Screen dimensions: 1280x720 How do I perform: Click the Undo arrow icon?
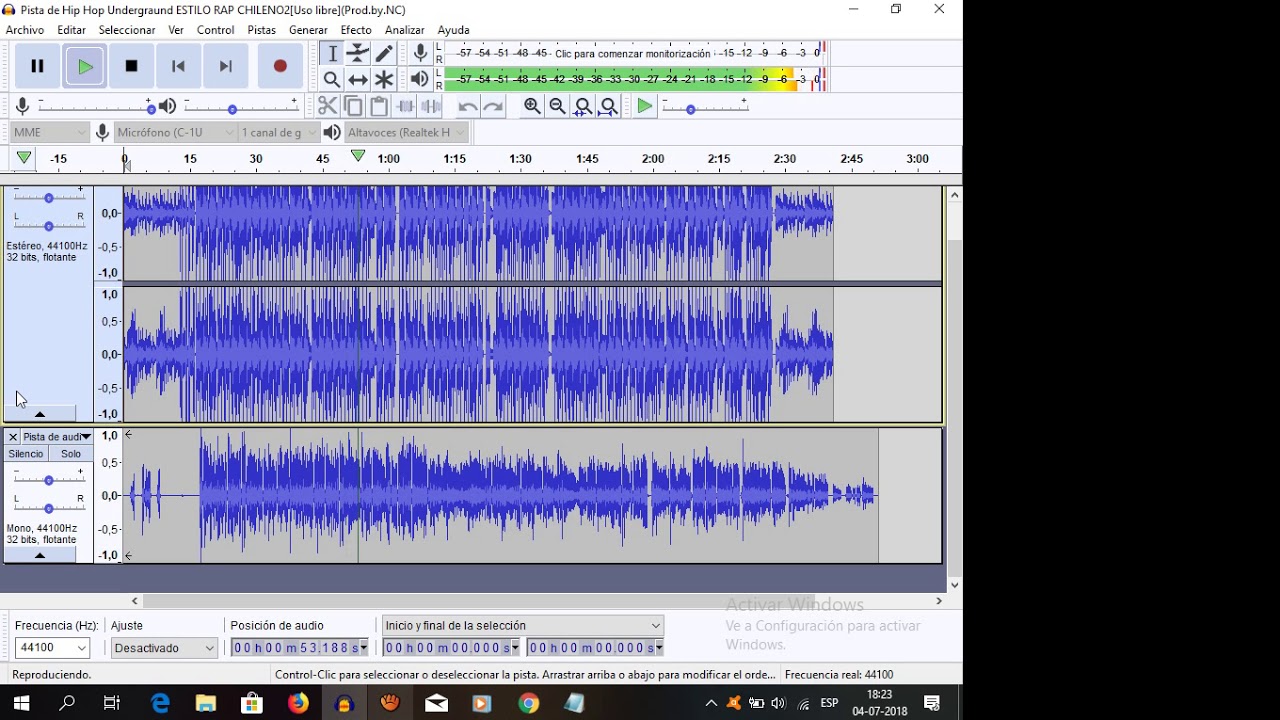[x=467, y=106]
